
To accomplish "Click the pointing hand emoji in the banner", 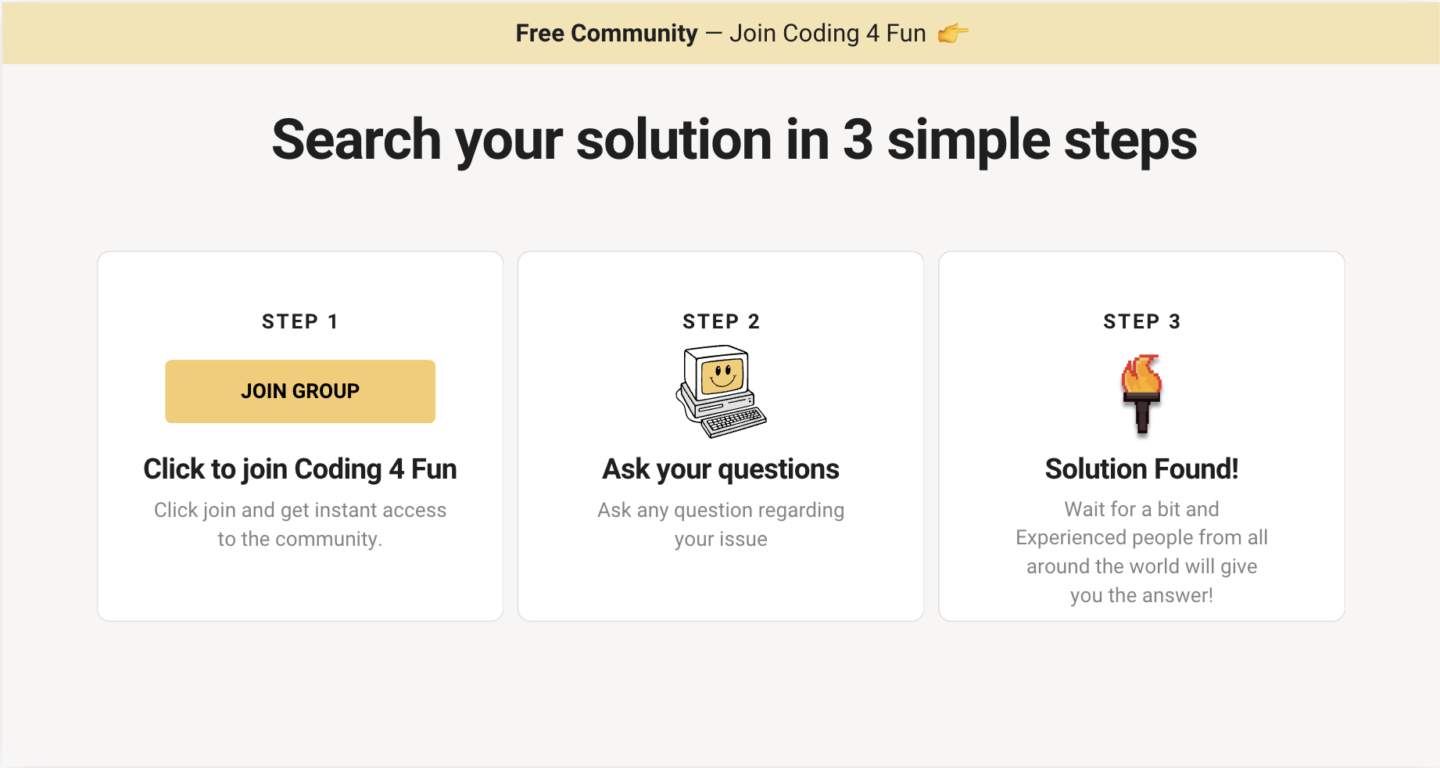I will point(951,33).
